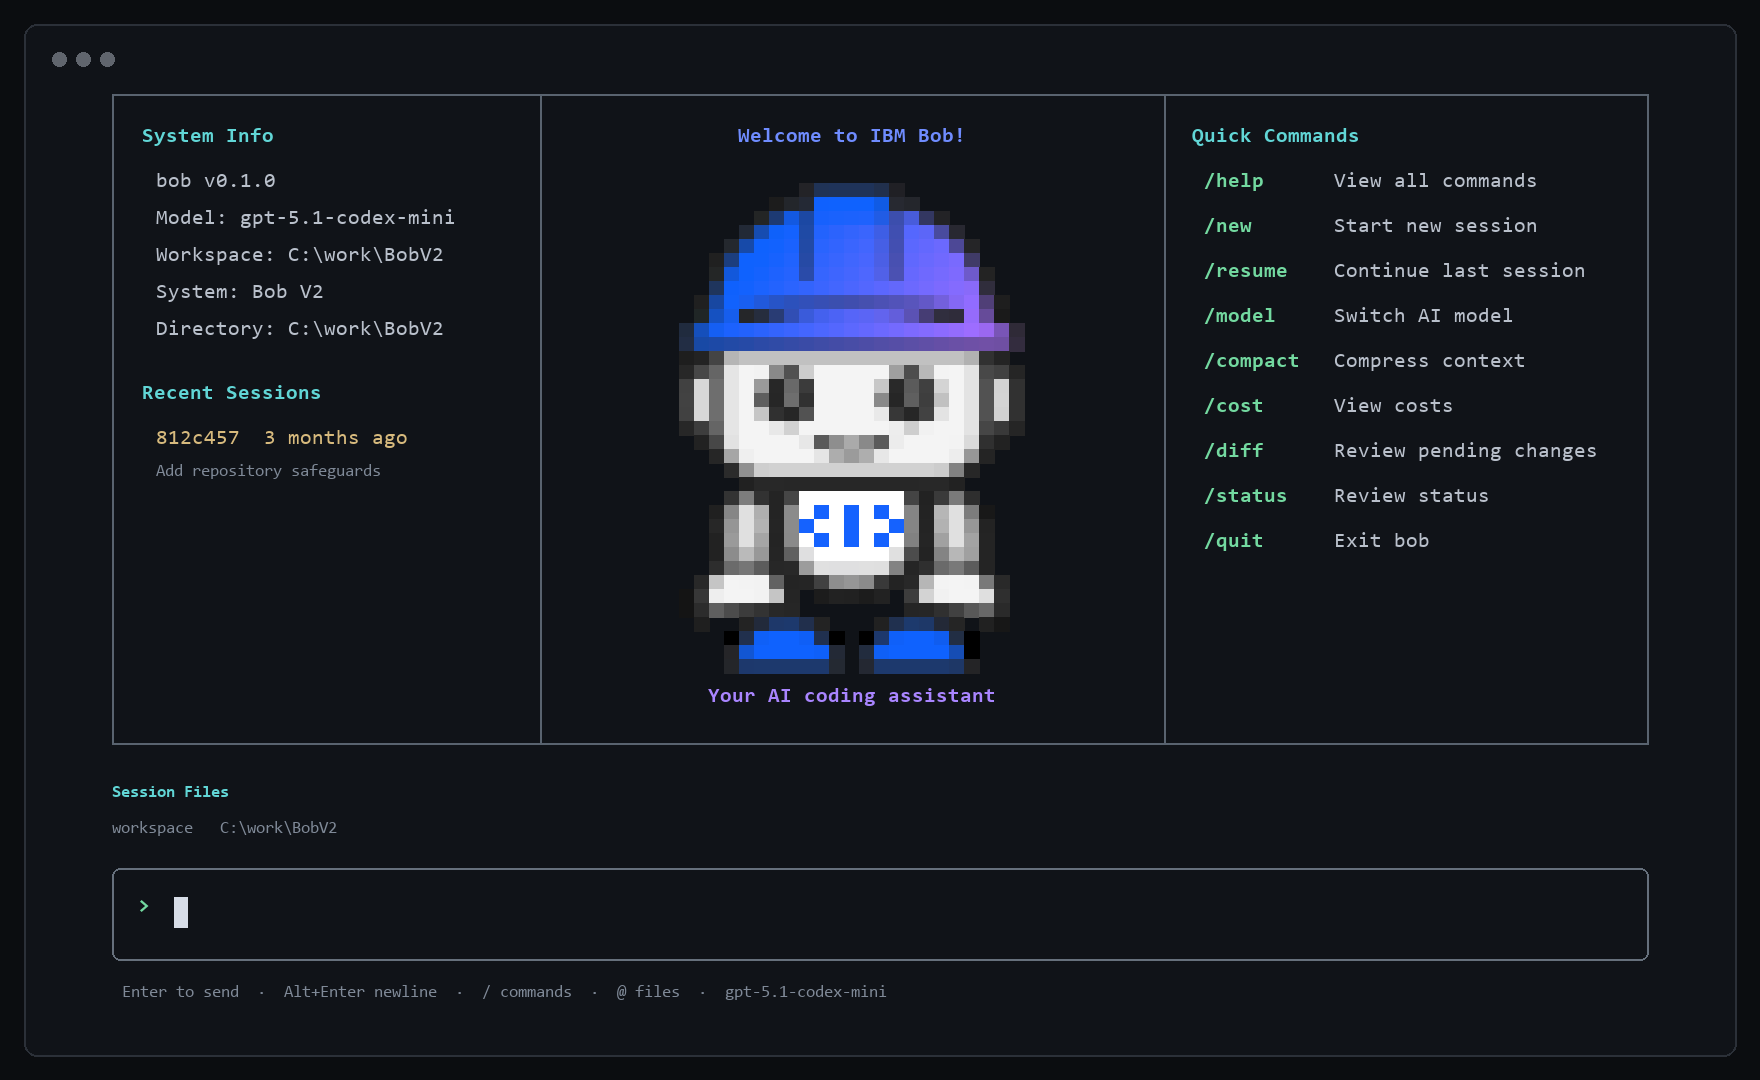Viewport: 1760px width, 1080px height.
Task: Open recent session 812c457
Action: click(198, 438)
